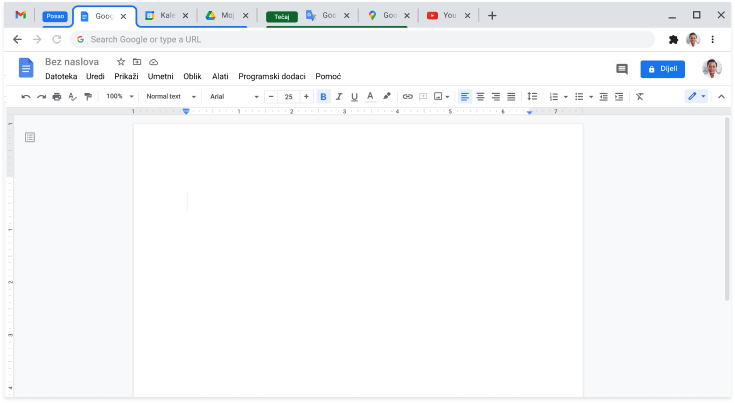Open the Umetni menu
Viewport: 735px width, 403px height.
point(160,76)
